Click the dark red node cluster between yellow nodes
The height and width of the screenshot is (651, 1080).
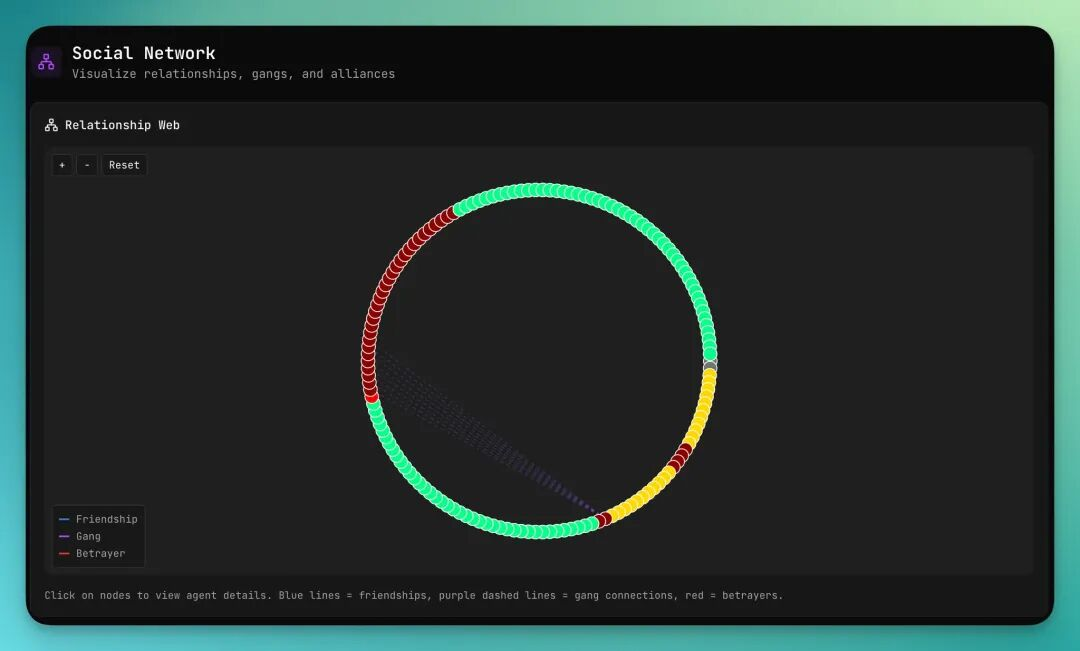680,456
